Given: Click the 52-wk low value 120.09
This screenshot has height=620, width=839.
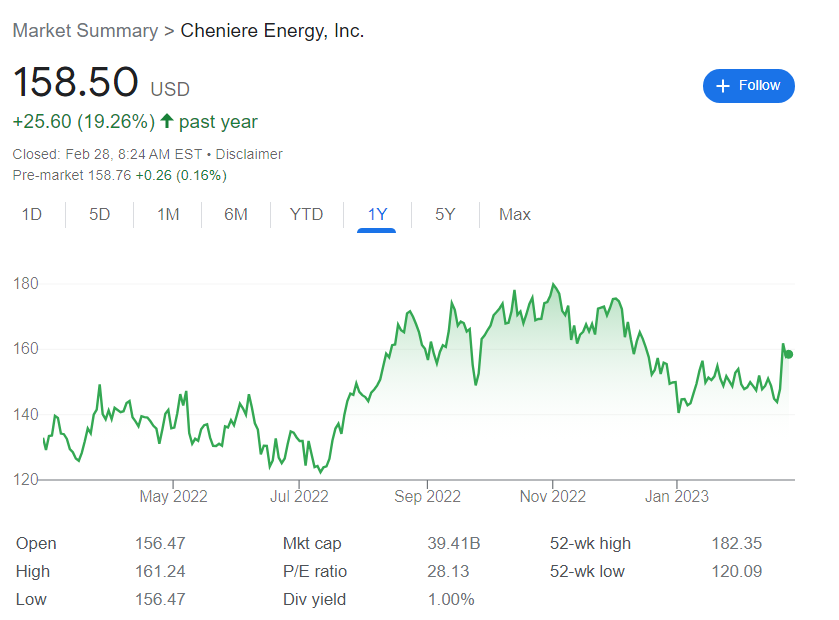Looking at the screenshot, I should click(737, 571).
